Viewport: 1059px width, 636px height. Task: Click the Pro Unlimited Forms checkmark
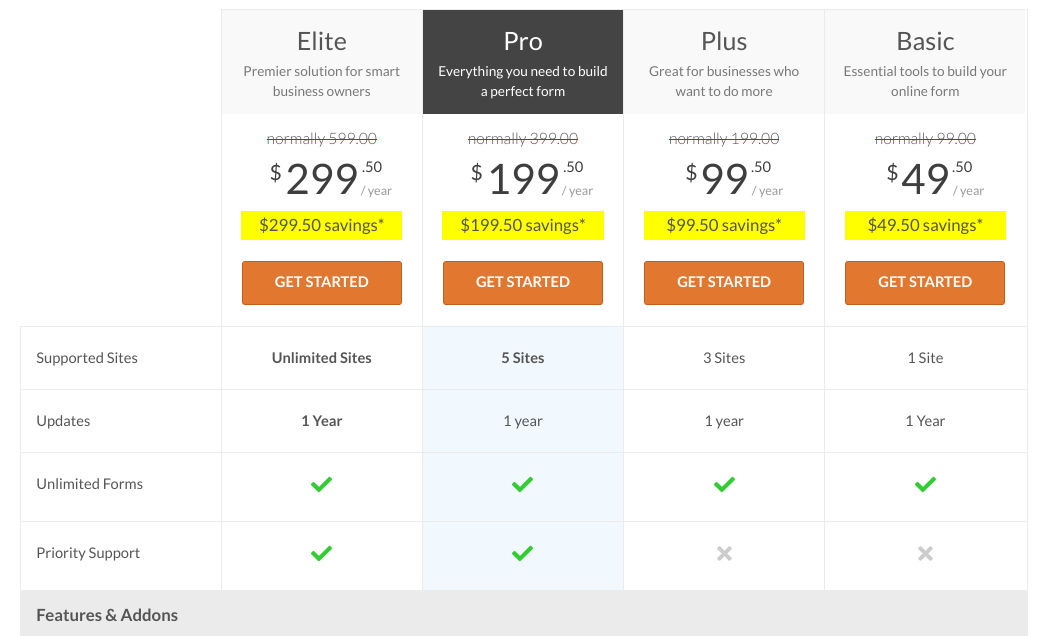(x=523, y=484)
